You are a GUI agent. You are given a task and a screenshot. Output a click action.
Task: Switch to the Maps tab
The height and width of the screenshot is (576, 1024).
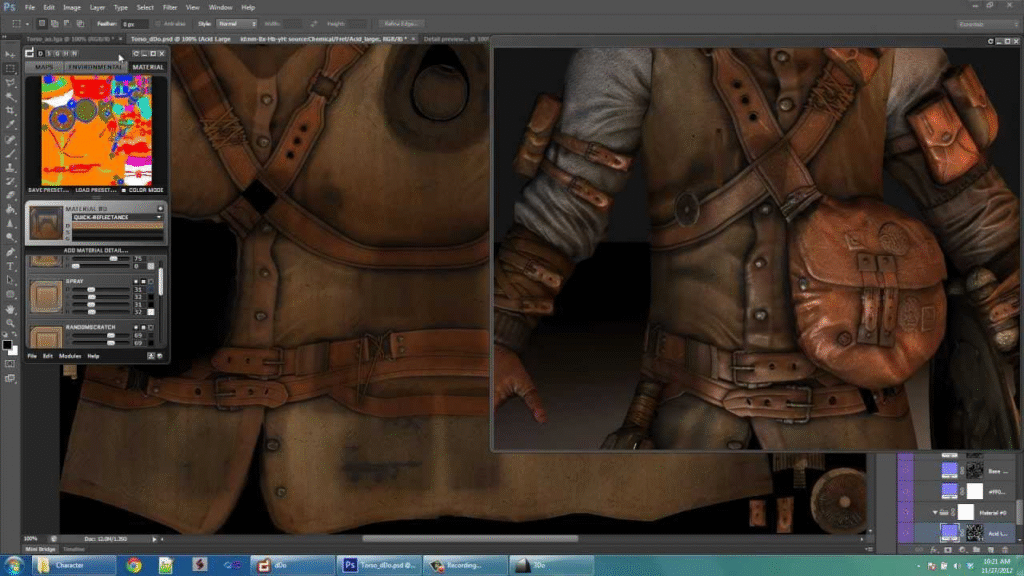click(x=44, y=67)
